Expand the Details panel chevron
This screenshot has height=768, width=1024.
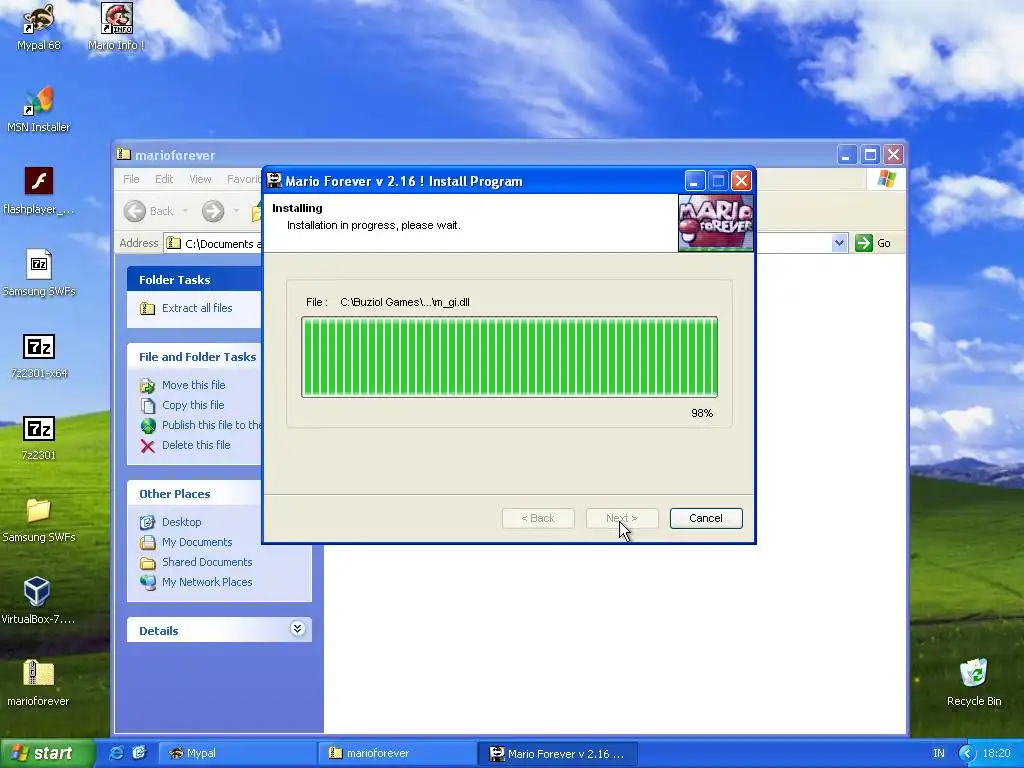(x=297, y=629)
